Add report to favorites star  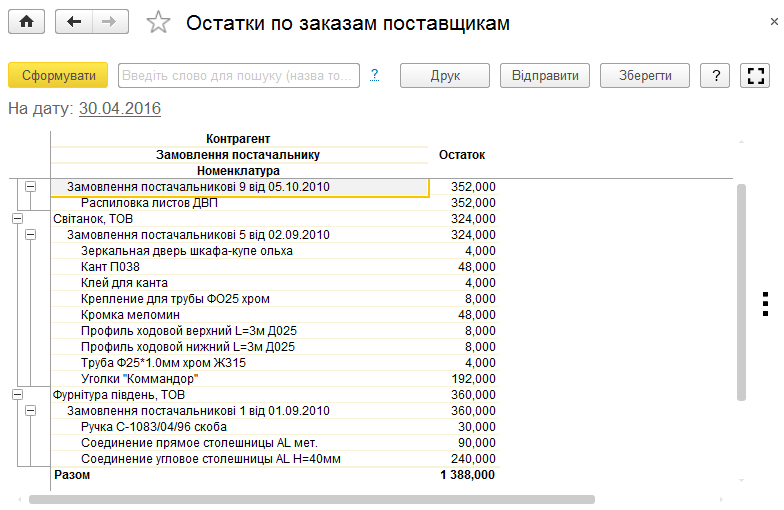click(158, 22)
